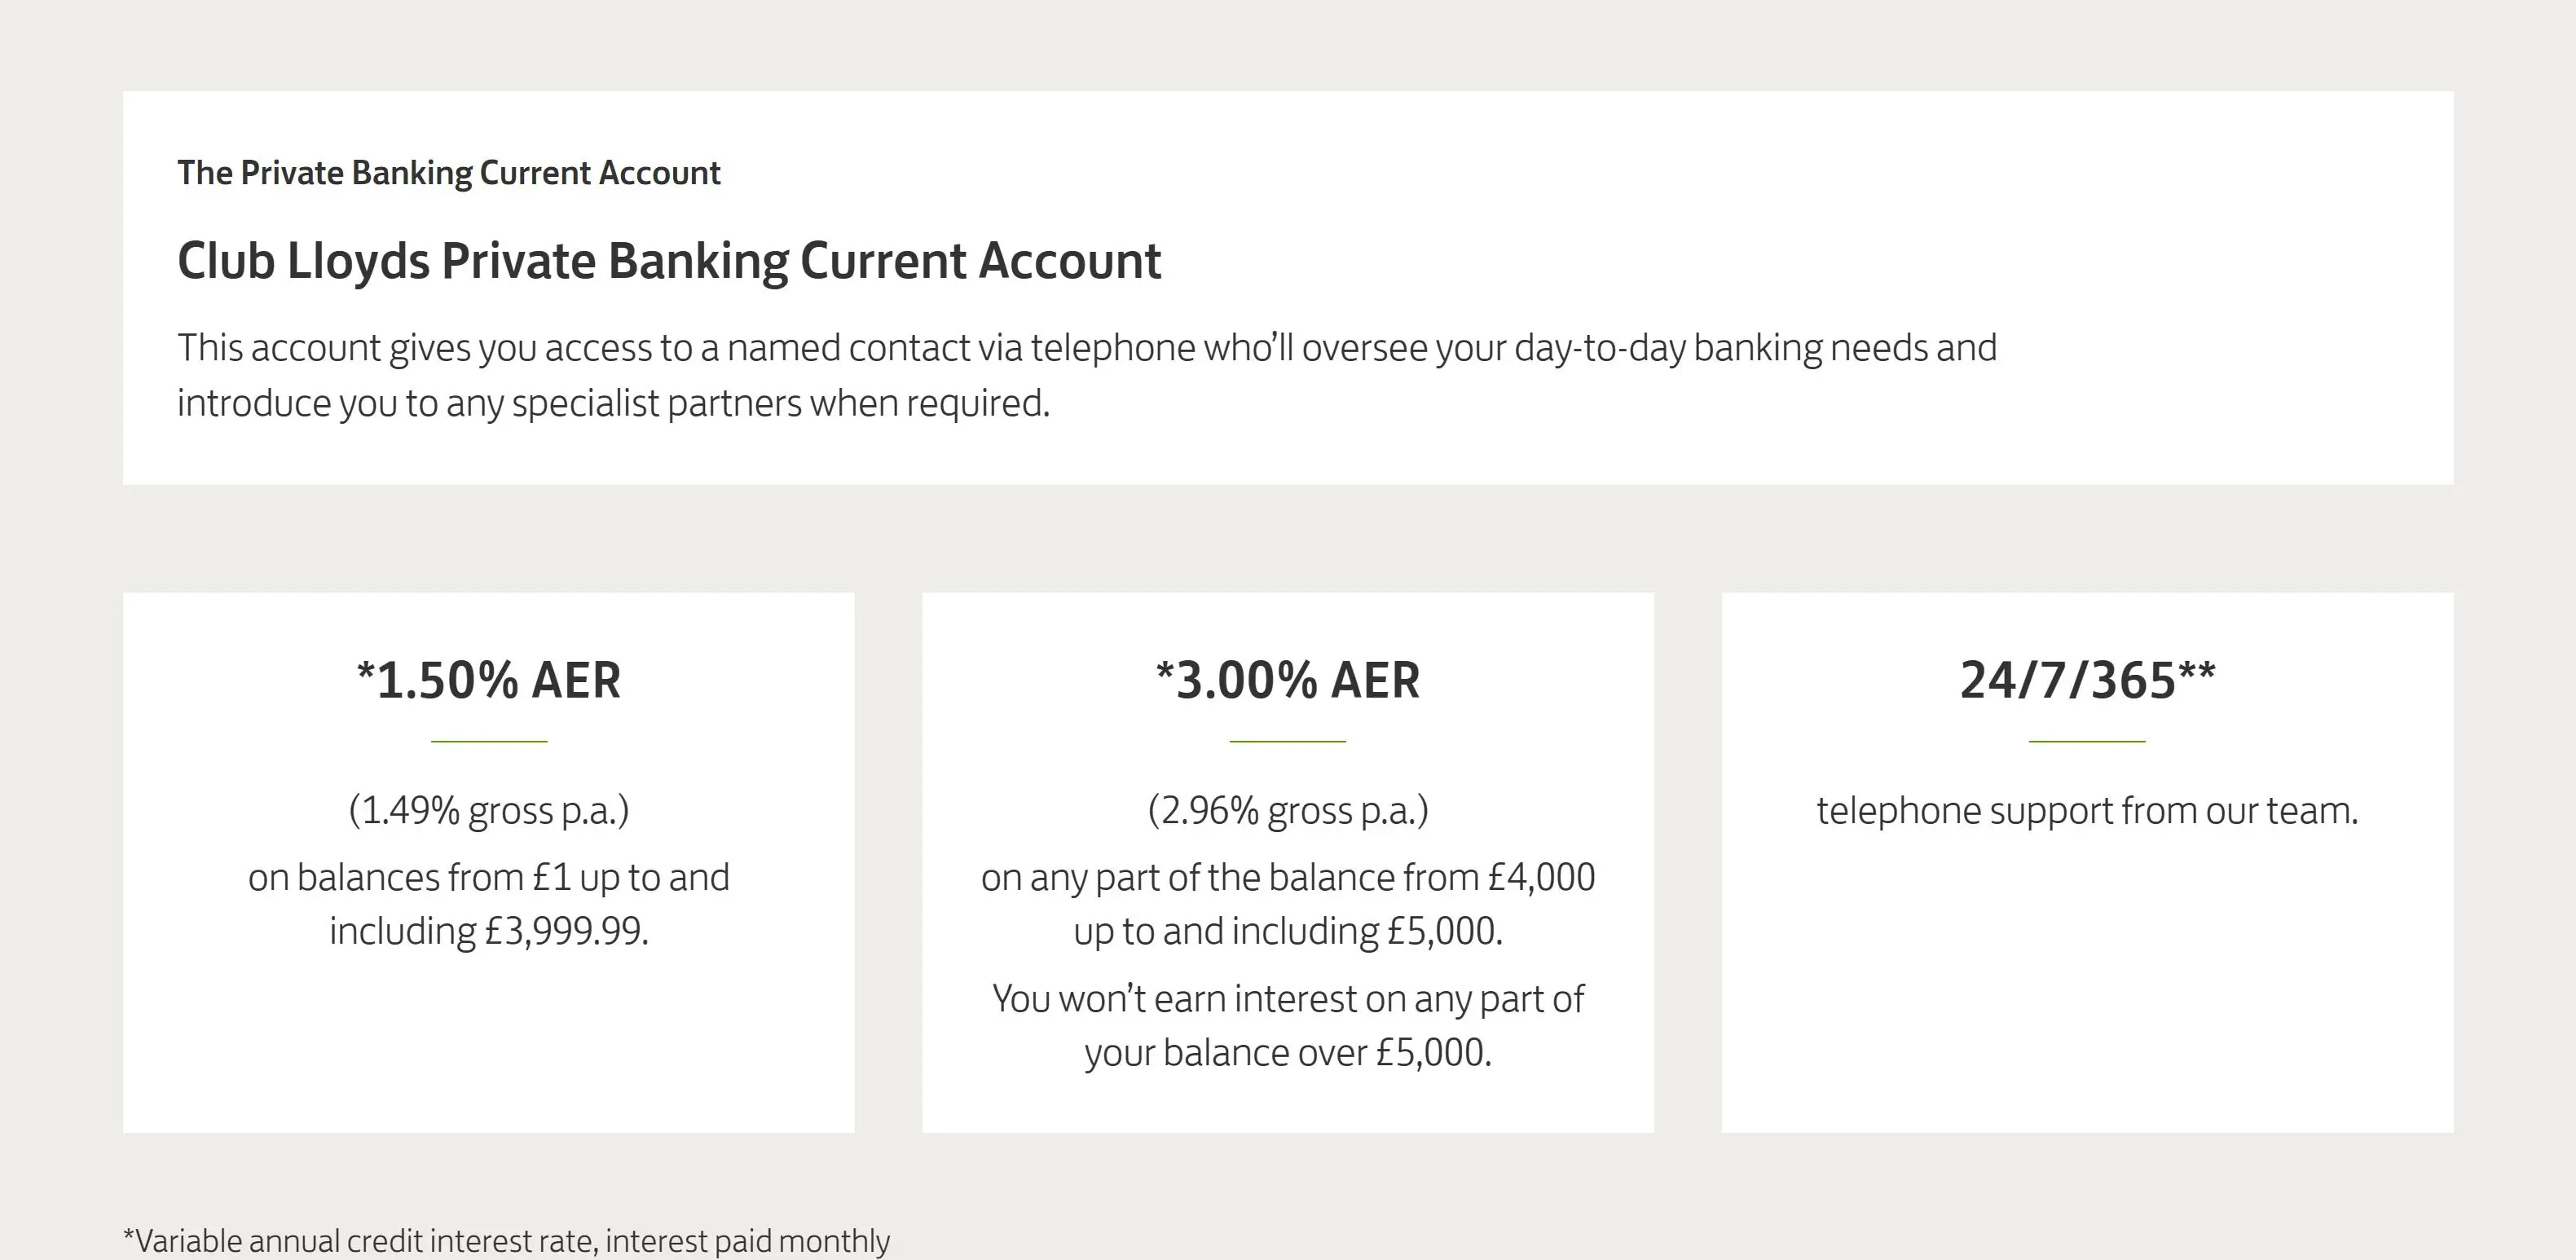Click 'on any part of the balance from £4,000'
This screenshot has width=2576, height=1260.
pos(1288,877)
